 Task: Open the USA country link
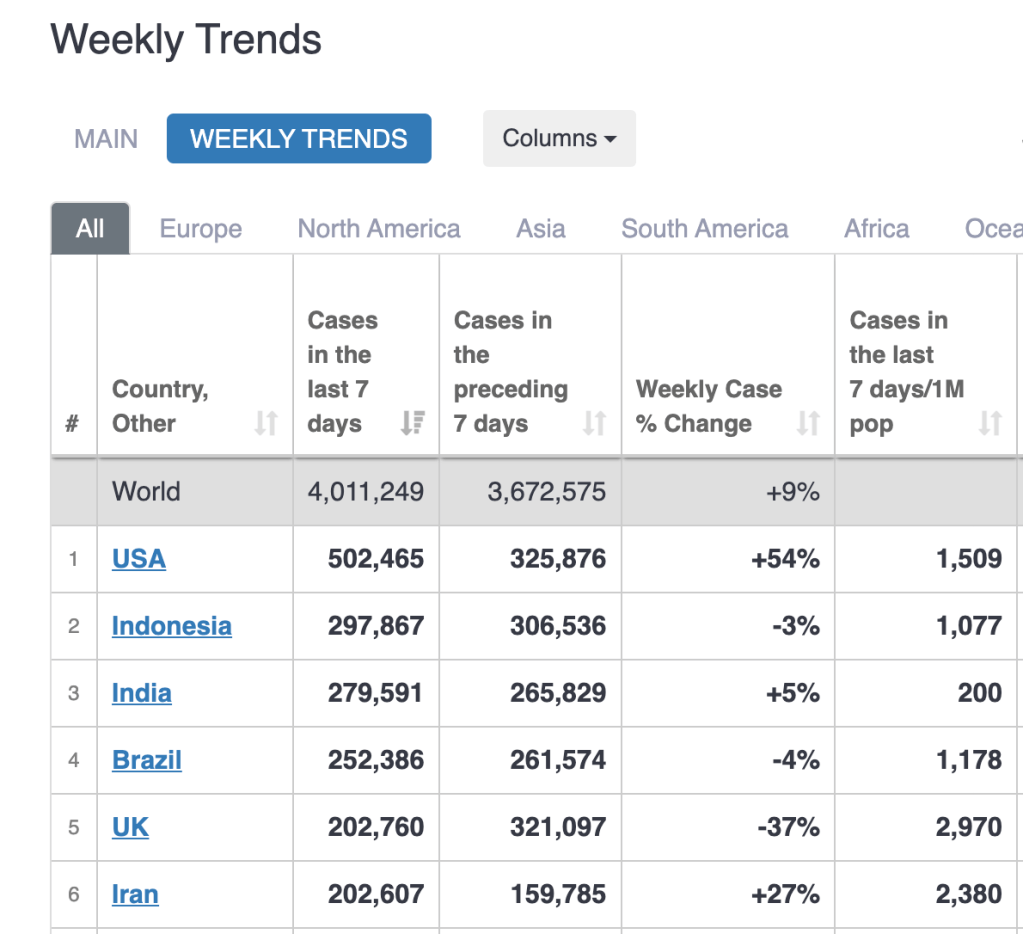(x=139, y=558)
